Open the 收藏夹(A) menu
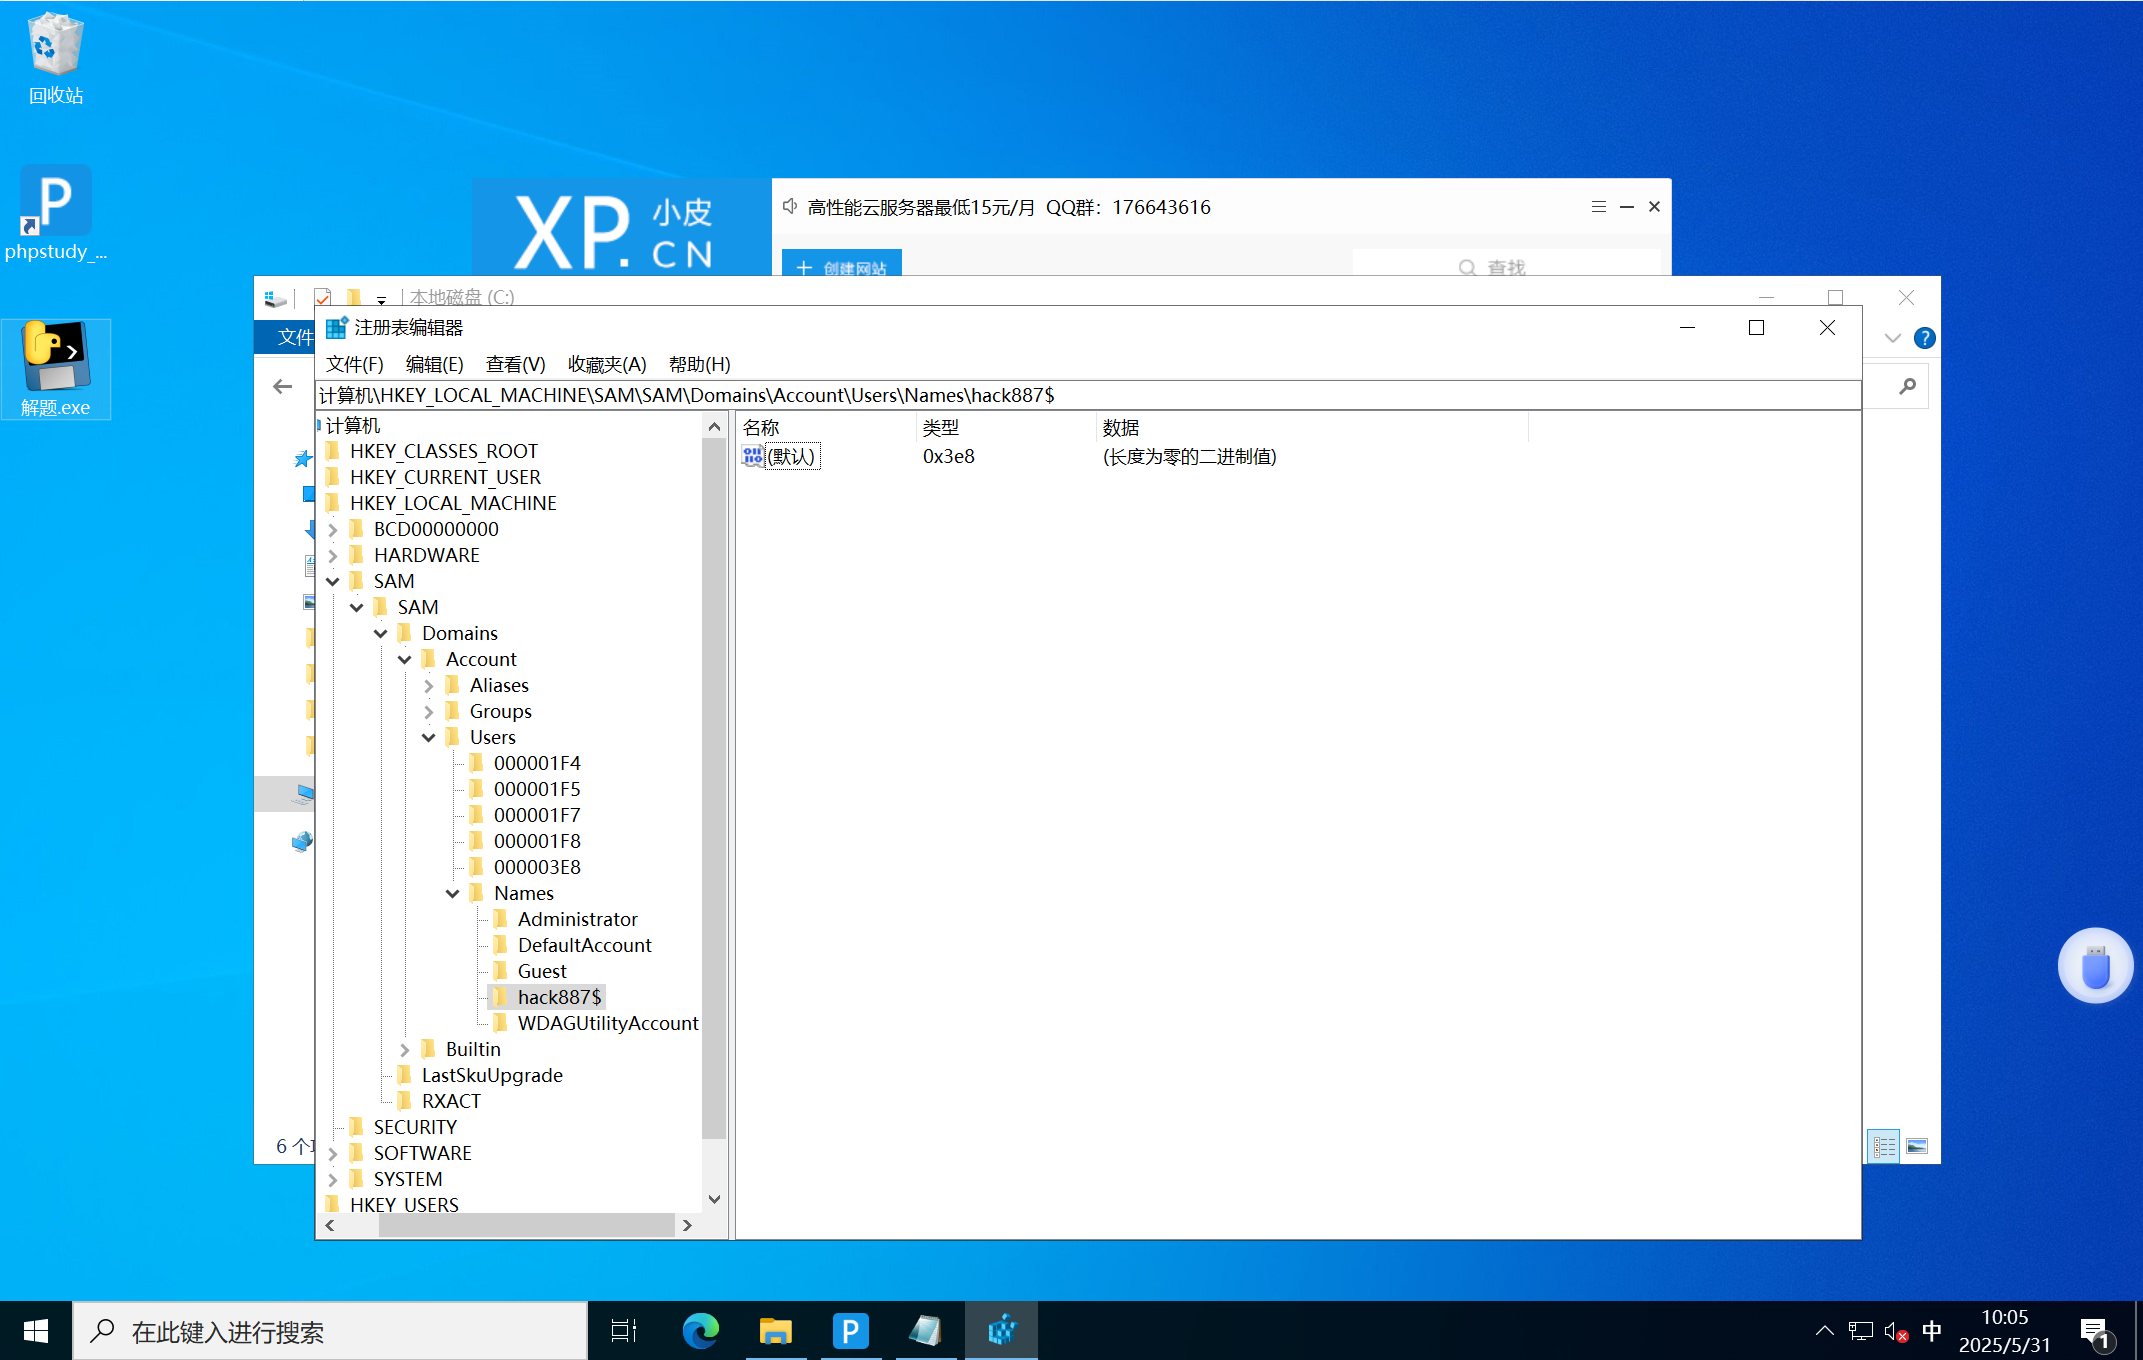 coord(606,364)
